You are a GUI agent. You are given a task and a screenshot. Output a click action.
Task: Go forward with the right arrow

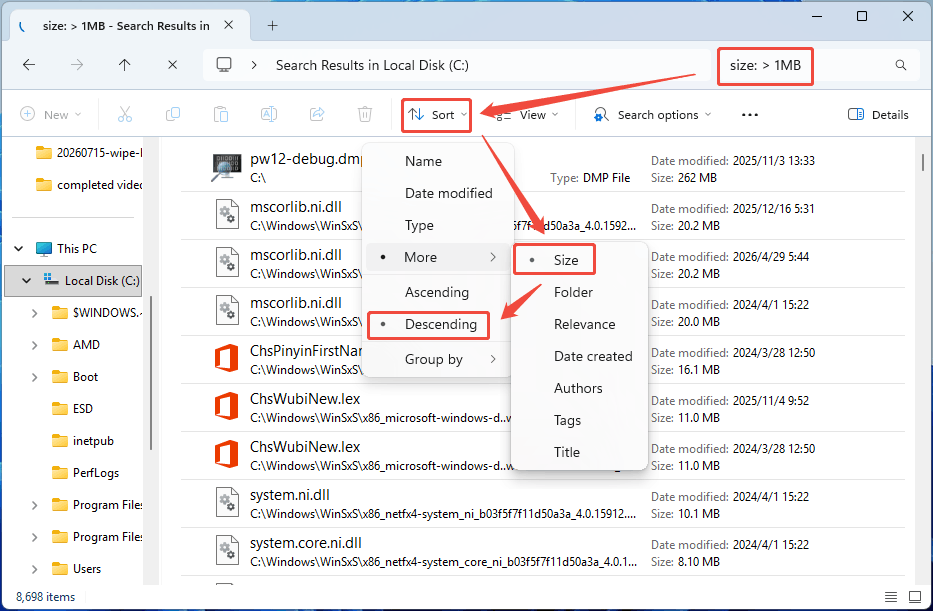pos(77,65)
